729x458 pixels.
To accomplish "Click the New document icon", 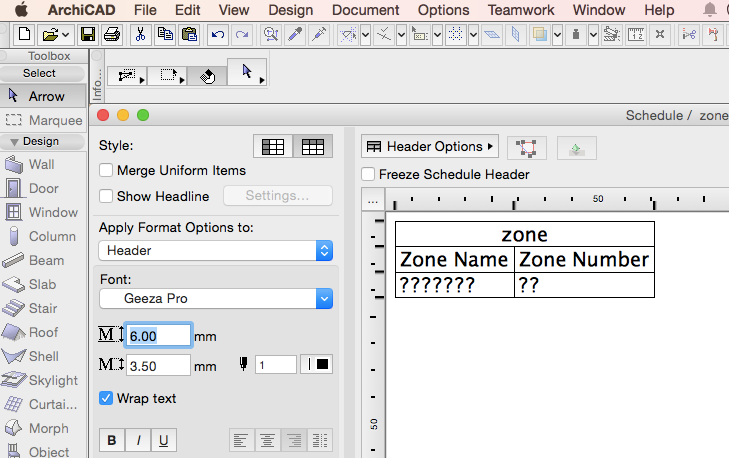I will (x=24, y=34).
